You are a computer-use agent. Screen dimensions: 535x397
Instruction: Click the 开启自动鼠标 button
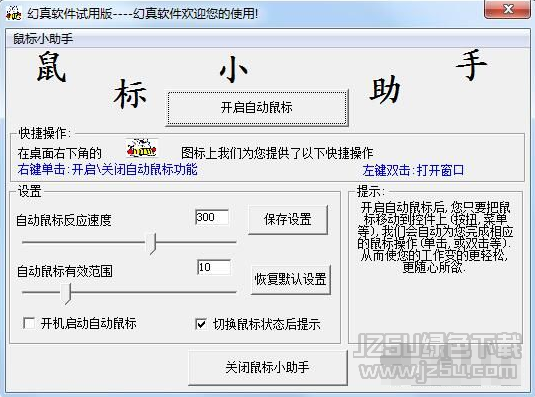[x=257, y=108]
